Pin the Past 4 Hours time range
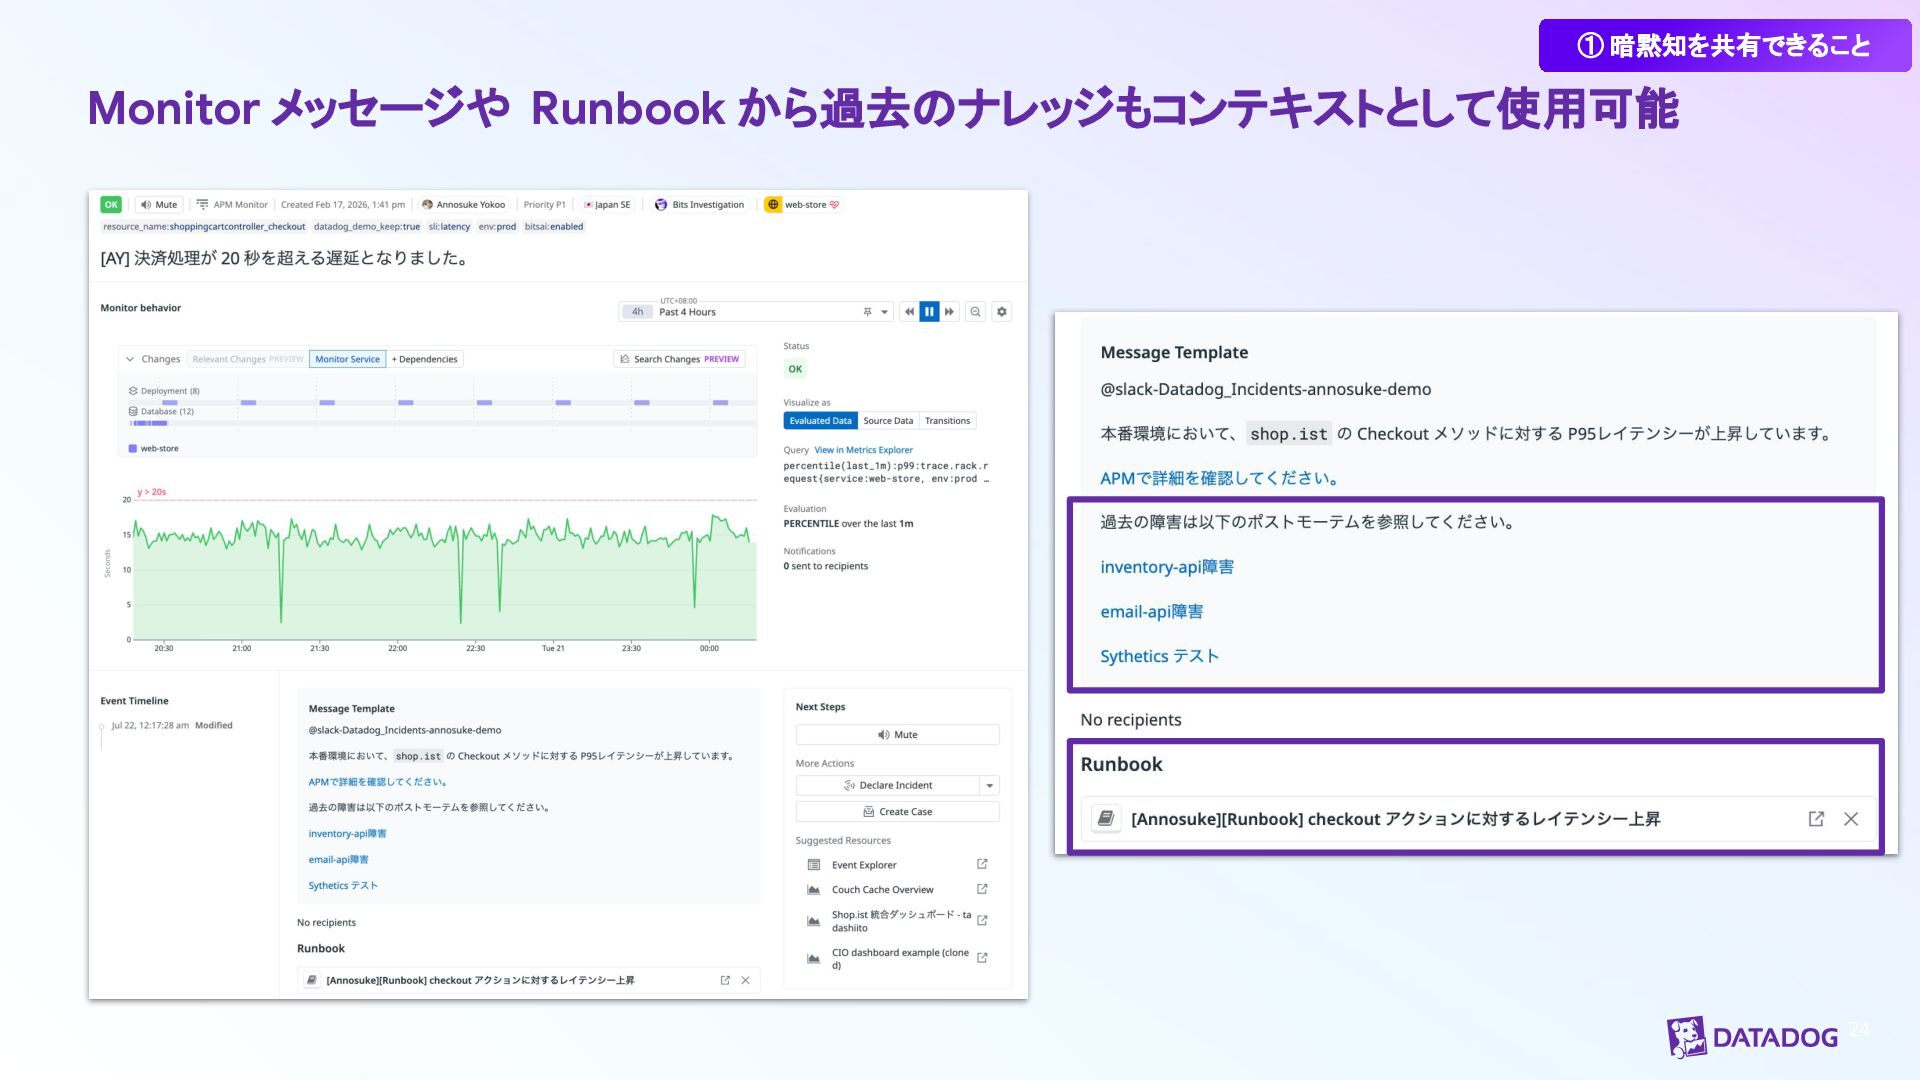The image size is (1920, 1080). (867, 312)
